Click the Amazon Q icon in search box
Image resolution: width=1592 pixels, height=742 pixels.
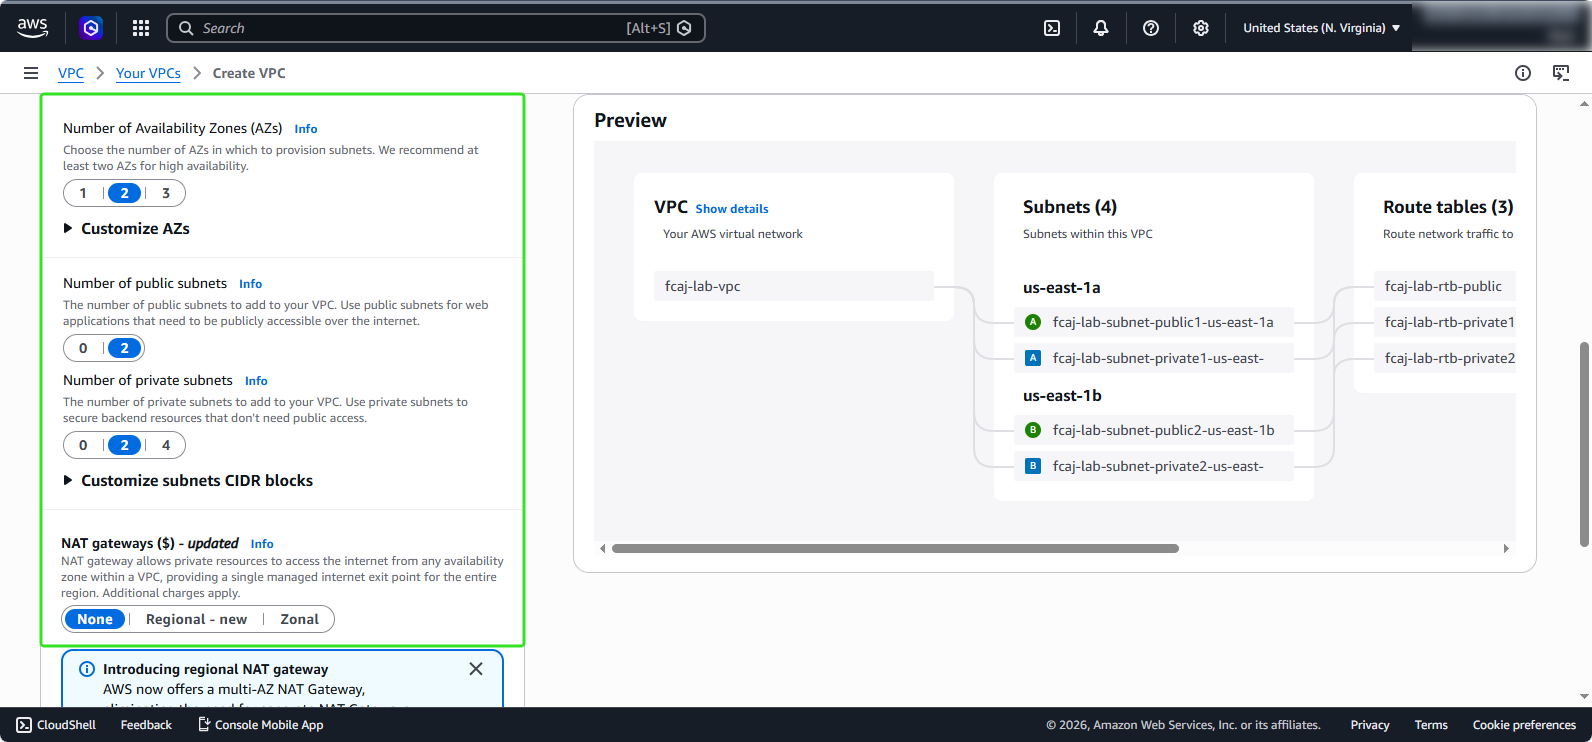pos(684,28)
